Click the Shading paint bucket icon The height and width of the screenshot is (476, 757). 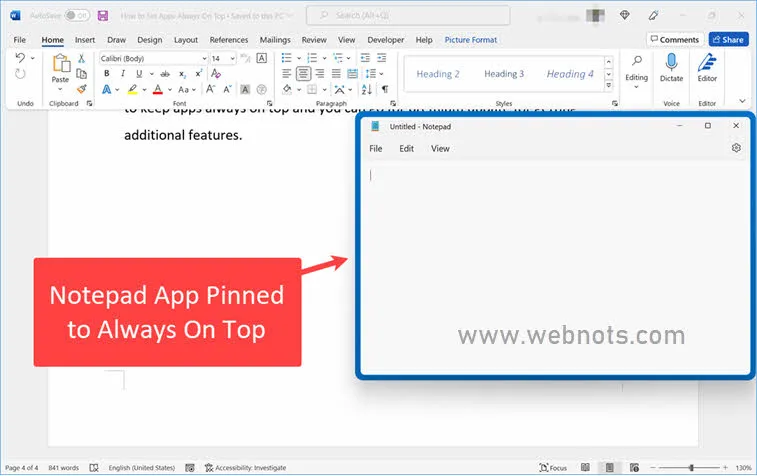[287, 89]
